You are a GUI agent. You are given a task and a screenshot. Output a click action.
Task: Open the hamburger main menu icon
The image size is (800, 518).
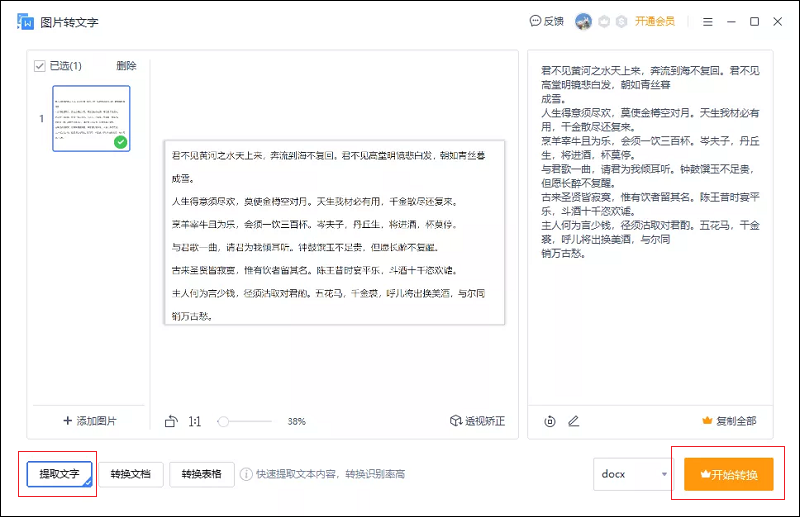click(708, 22)
